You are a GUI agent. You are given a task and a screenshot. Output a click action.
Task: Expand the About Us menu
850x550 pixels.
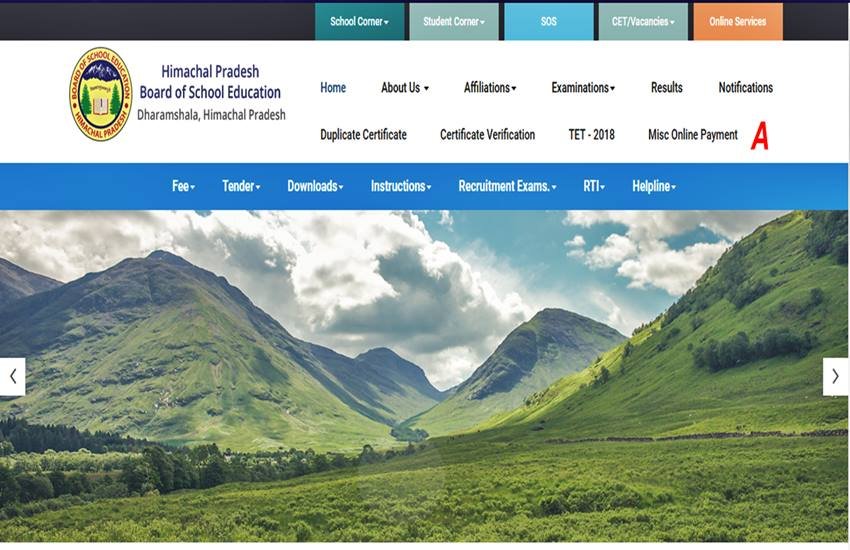tap(404, 88)
